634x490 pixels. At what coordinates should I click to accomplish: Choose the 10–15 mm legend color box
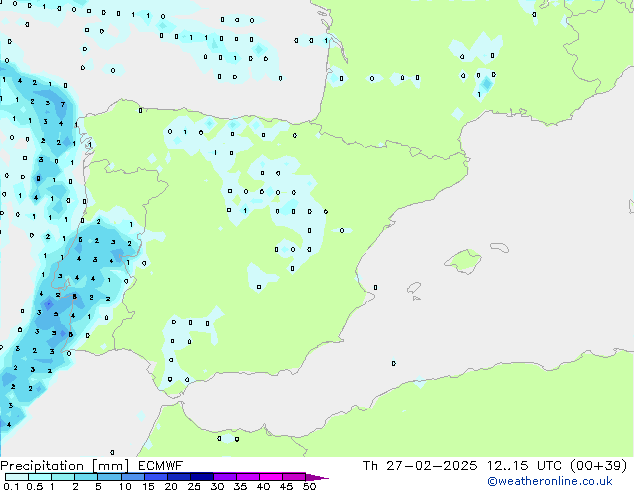(x=132, y=477)
